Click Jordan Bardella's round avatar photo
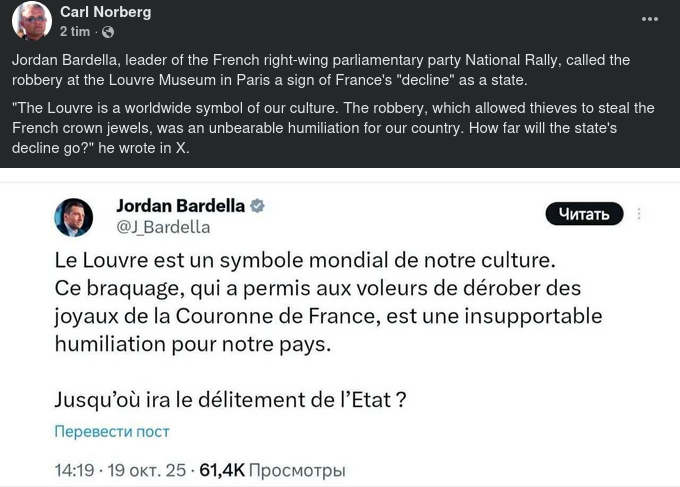Image resolution: width=680 pixels, height=487 pixels. coord(74,217)
